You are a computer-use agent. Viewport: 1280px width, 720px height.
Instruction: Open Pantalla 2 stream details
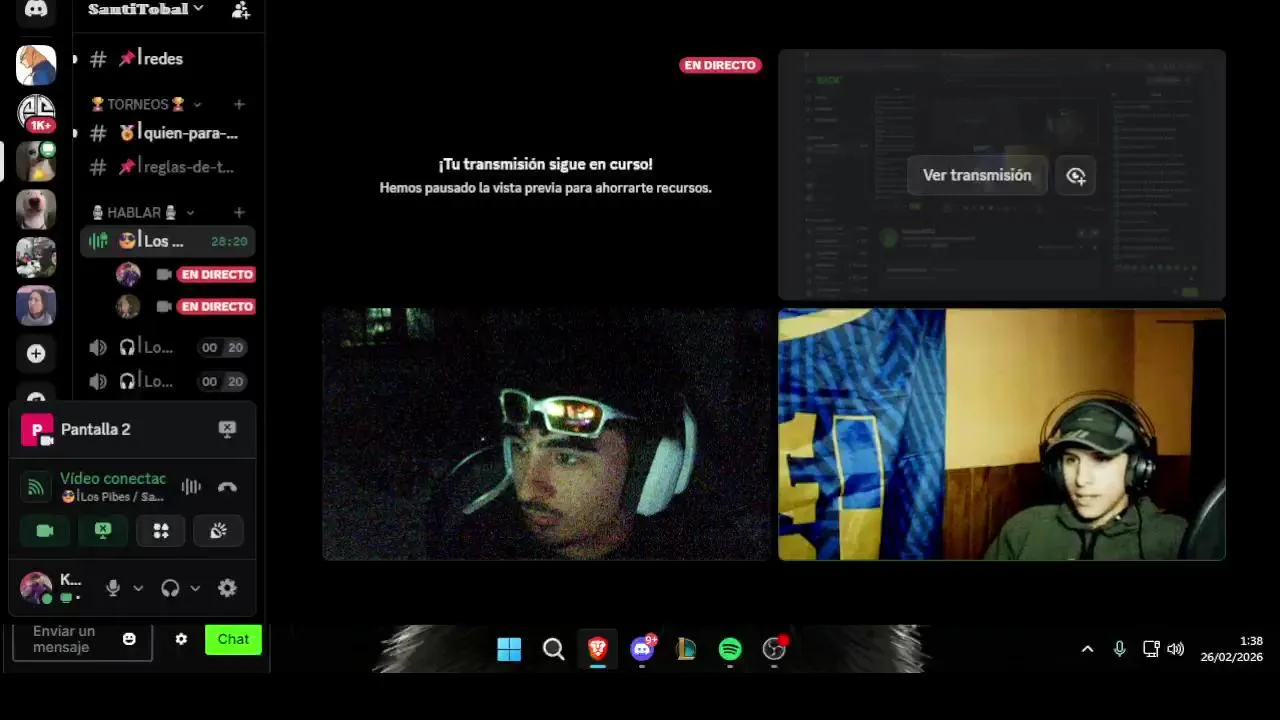[96, 429]
